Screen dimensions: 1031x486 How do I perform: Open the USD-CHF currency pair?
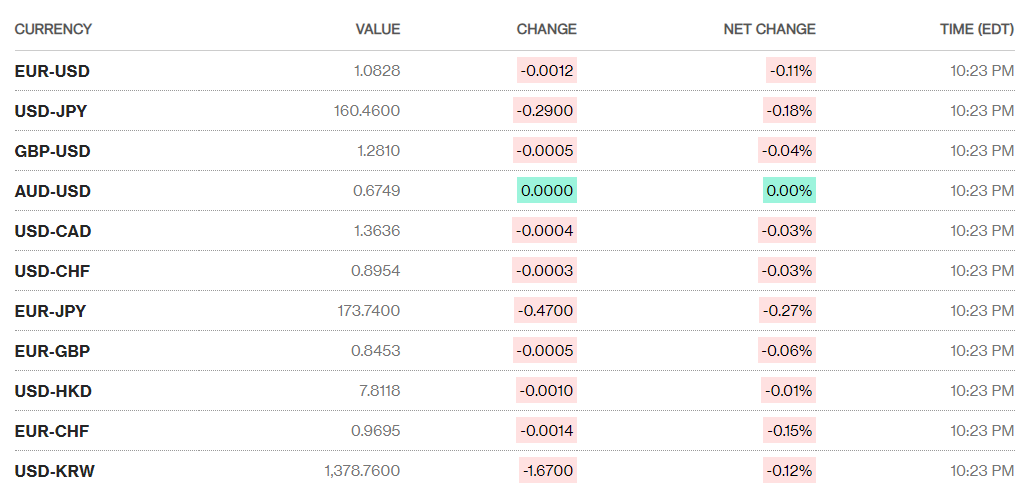(52, 271)
